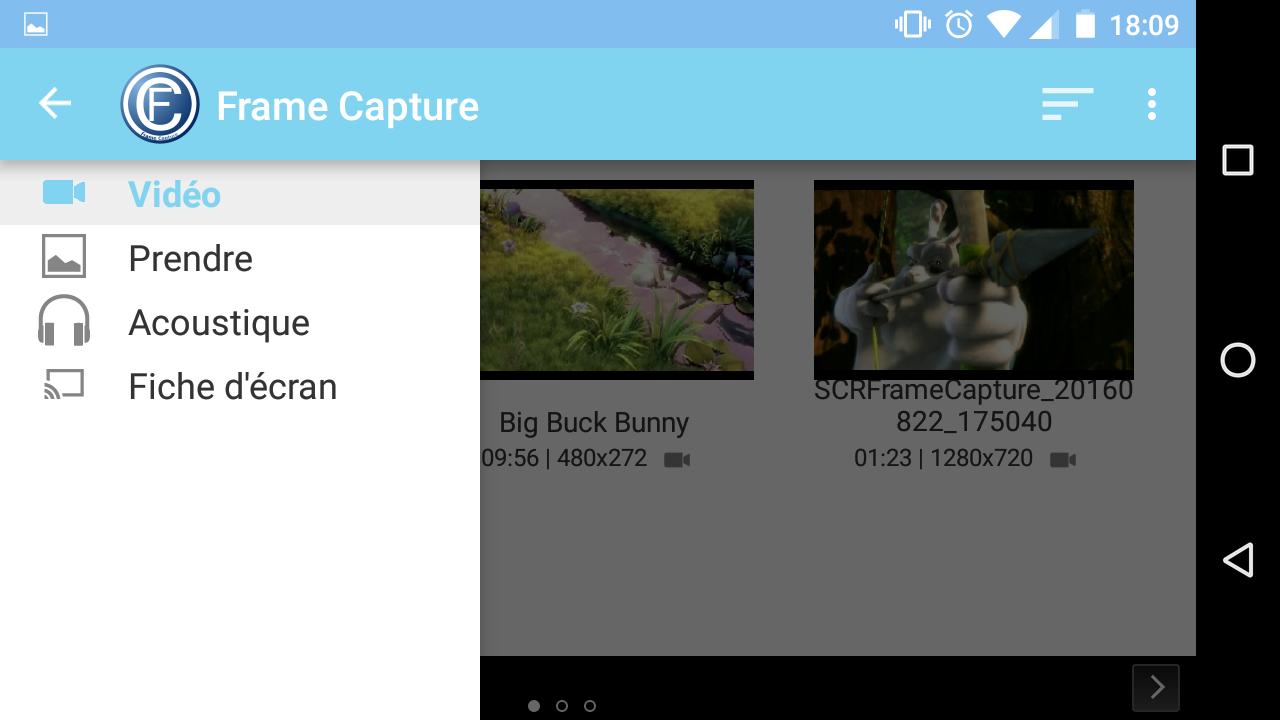Select the video camera icon in drawer

coord(64,192)
